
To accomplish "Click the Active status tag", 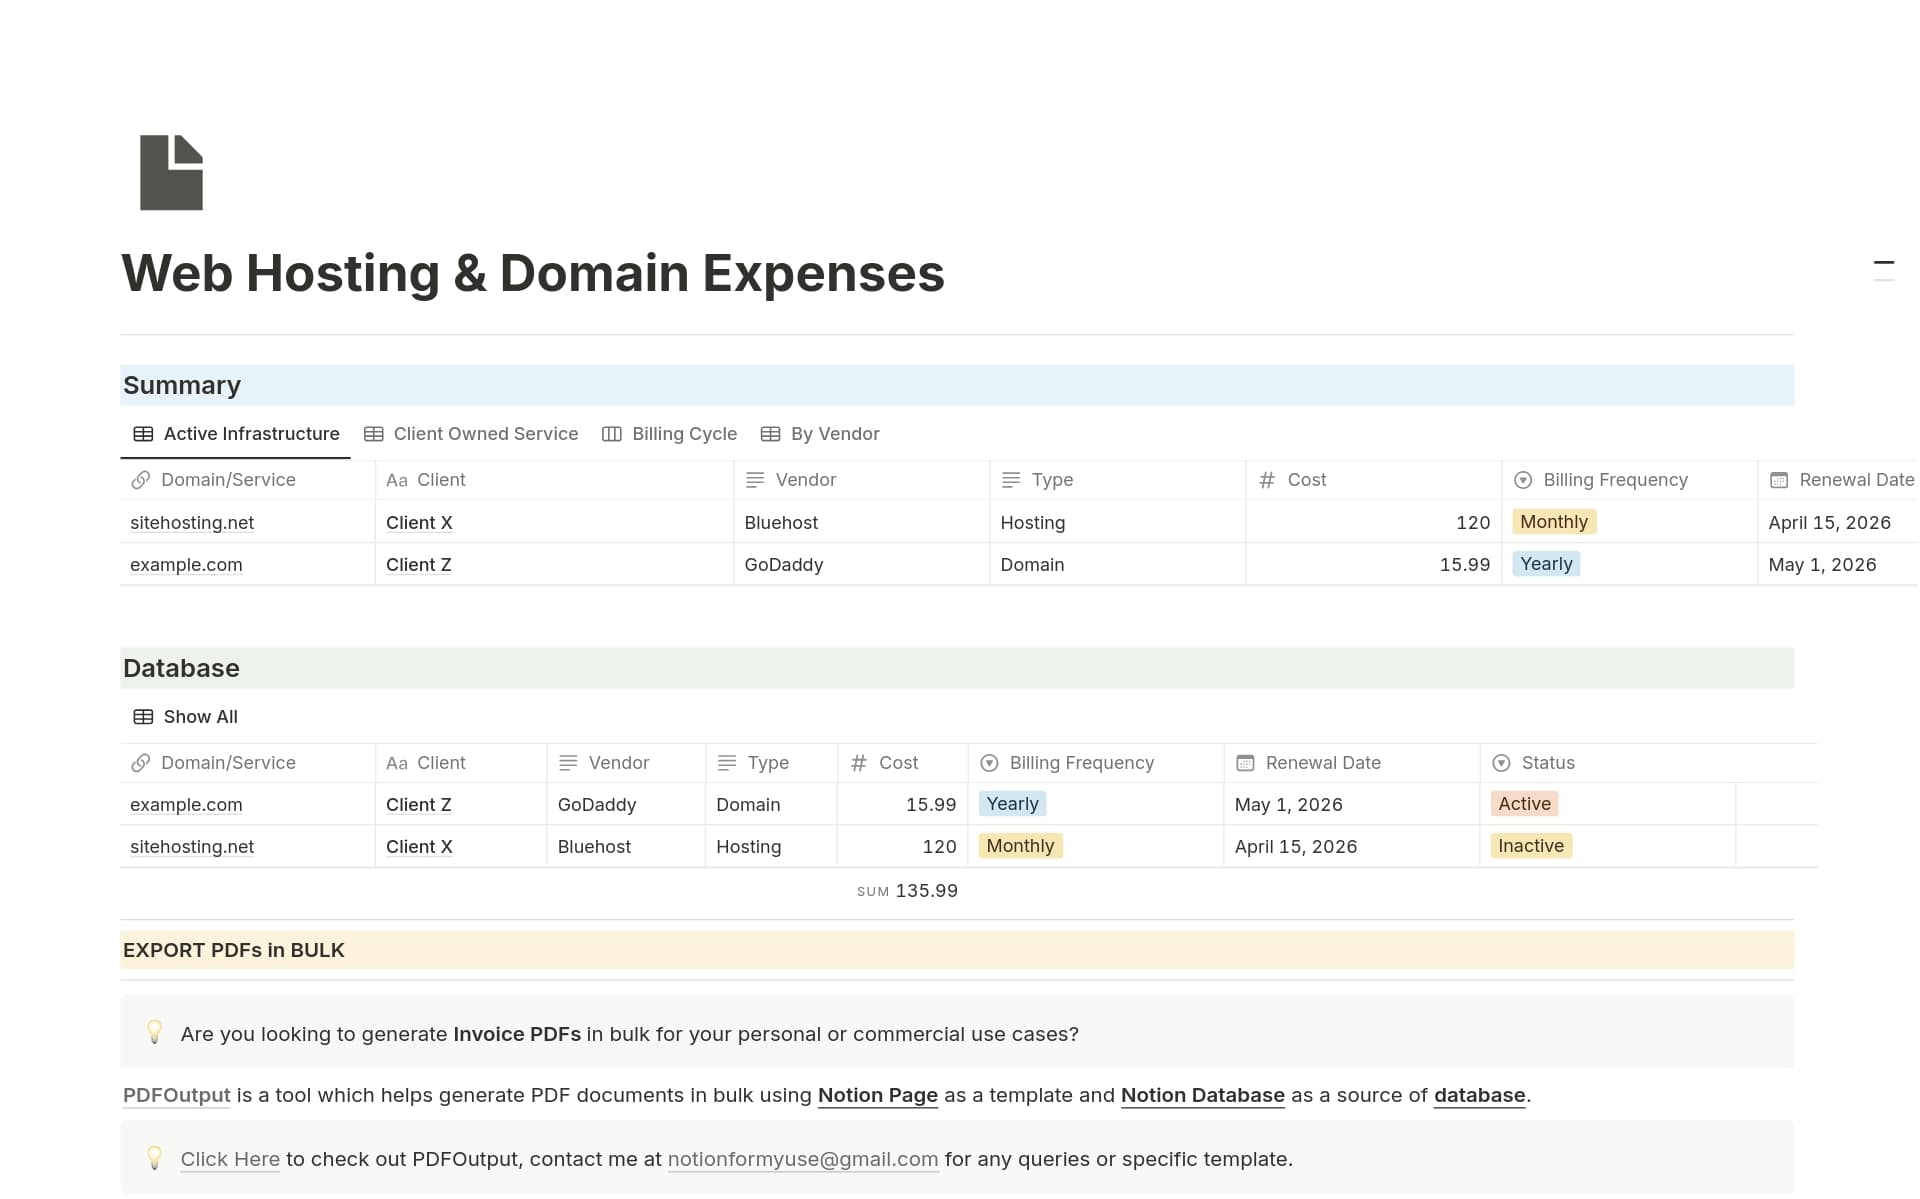I will tap(1524, 804).
